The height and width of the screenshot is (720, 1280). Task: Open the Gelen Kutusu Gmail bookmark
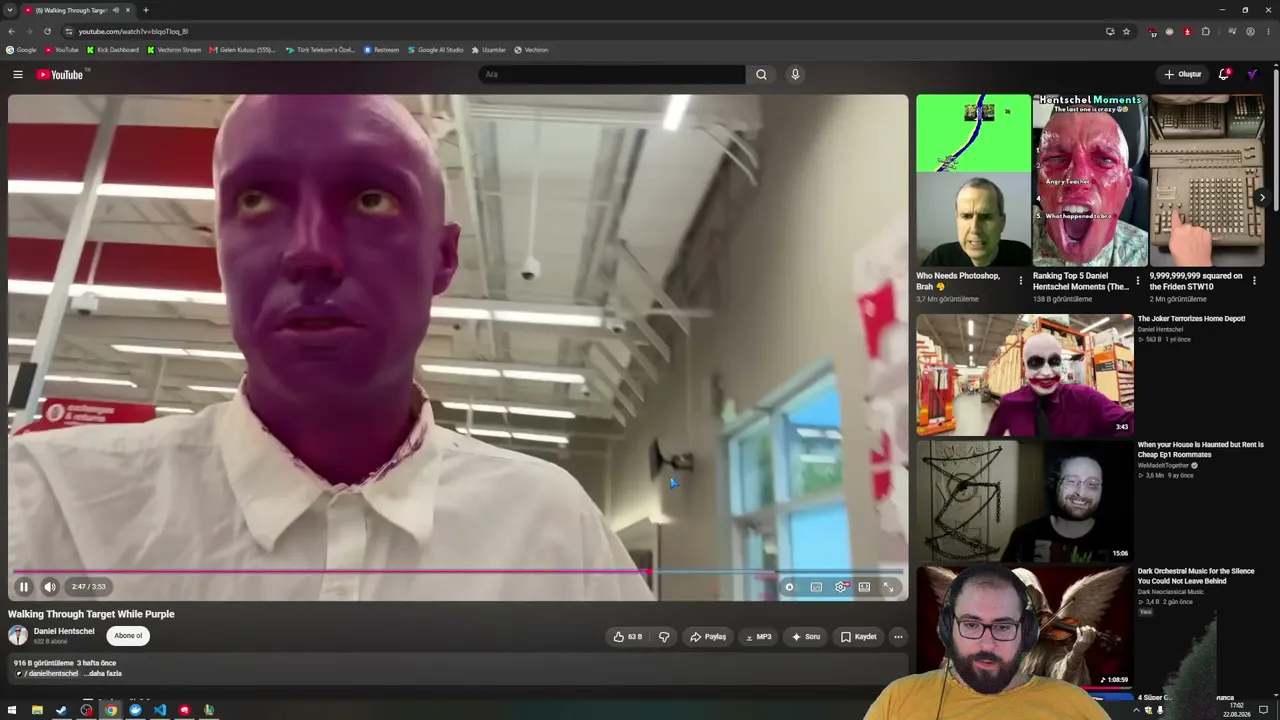click(243, 50)
